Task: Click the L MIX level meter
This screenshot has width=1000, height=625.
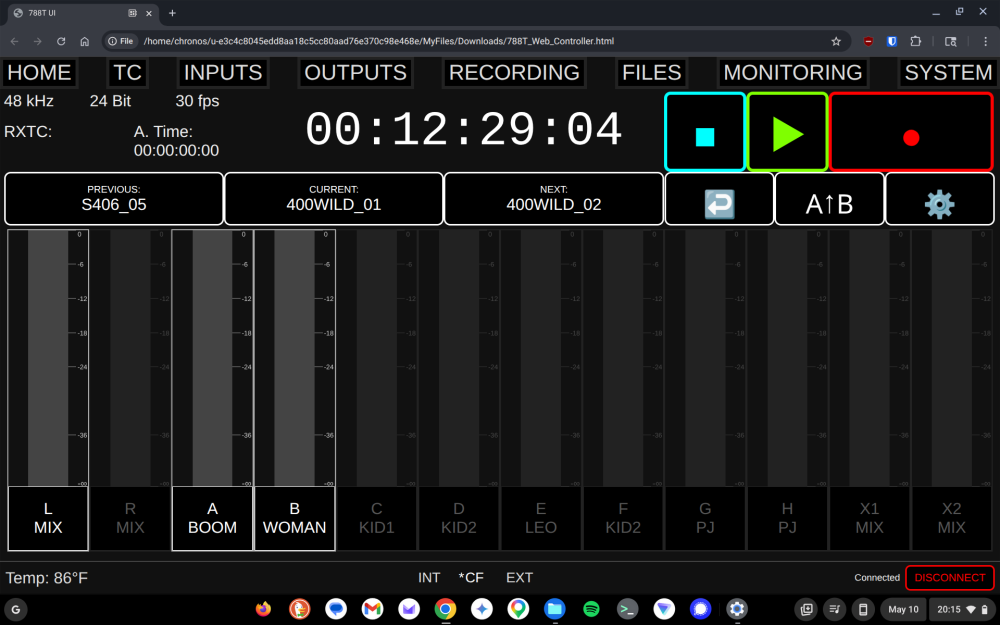Action: pos(48,358)
